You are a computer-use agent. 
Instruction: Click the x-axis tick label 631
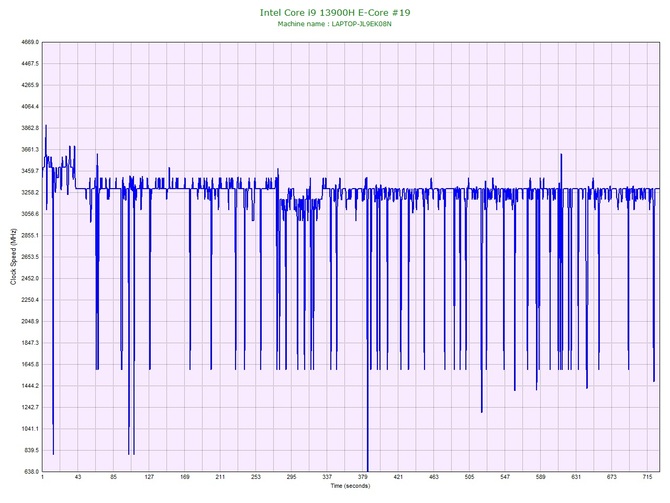pyautogui.click(x=576, y=477)
